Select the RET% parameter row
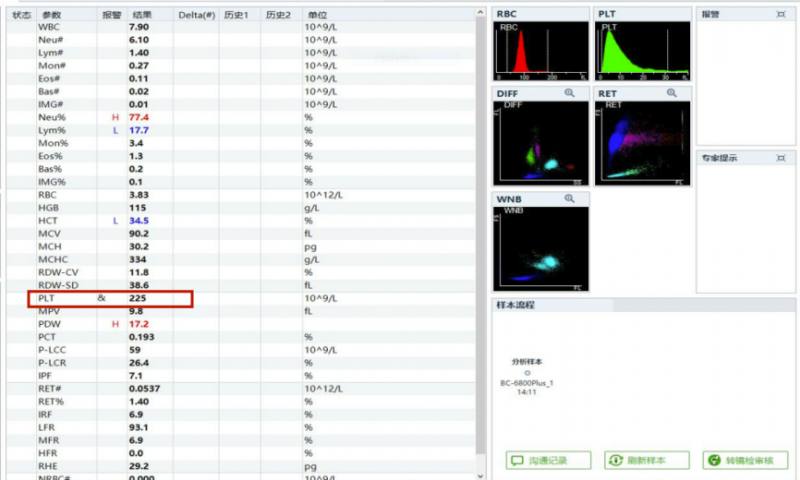This screenshot has width=800, height=480. [x=241, y=401]
